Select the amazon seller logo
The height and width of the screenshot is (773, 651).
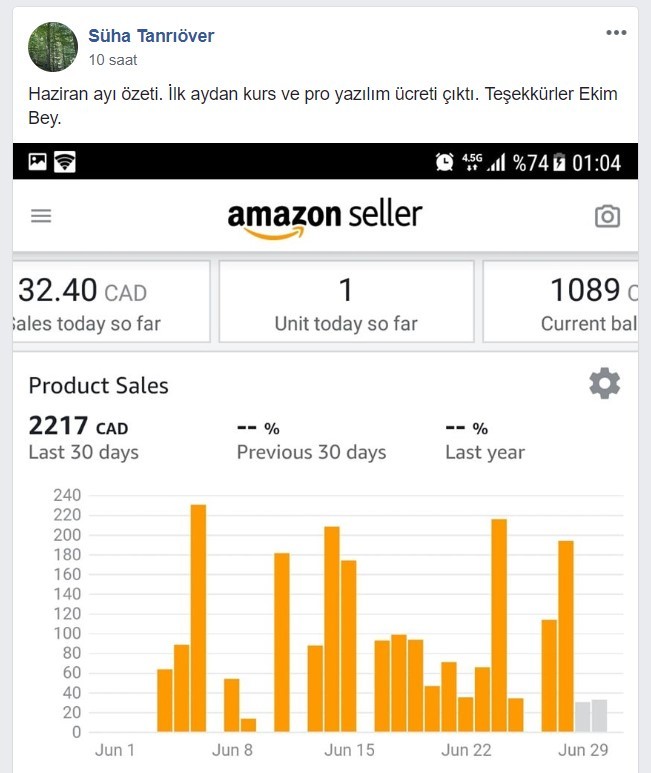pyautogui.click(x=324, y=218)
